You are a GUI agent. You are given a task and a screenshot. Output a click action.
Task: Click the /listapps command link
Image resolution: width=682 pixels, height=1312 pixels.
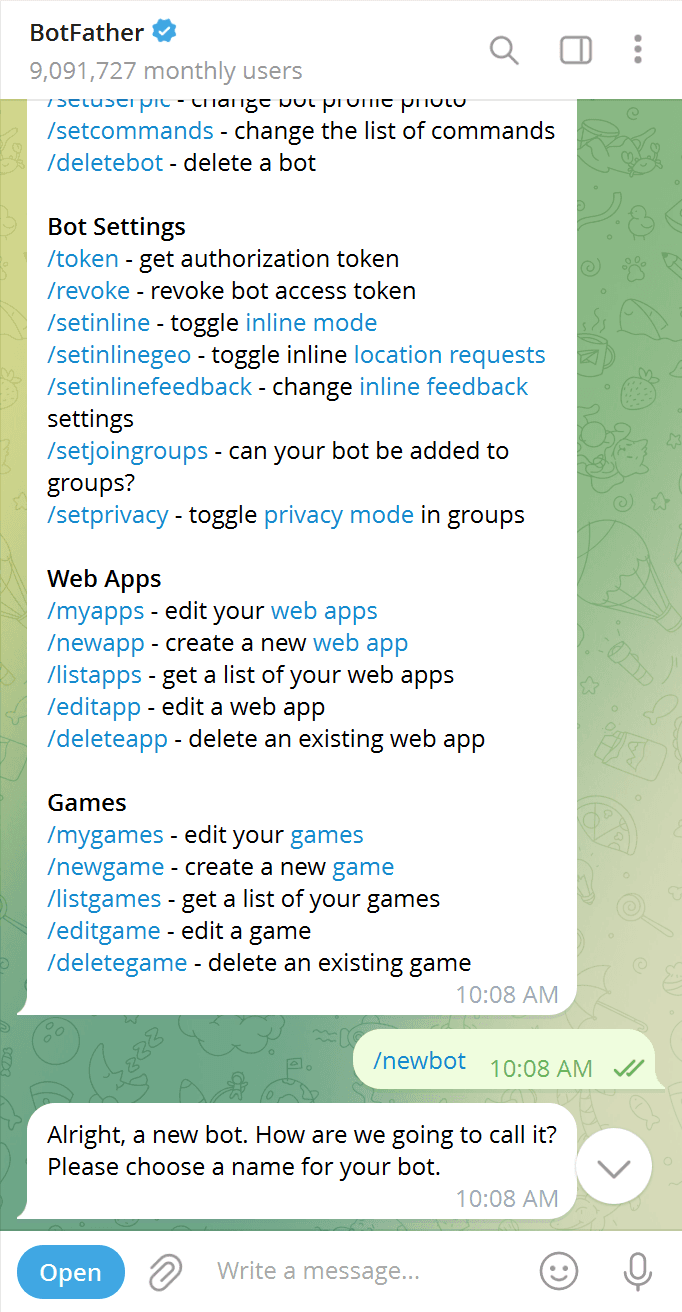(95, 675)
